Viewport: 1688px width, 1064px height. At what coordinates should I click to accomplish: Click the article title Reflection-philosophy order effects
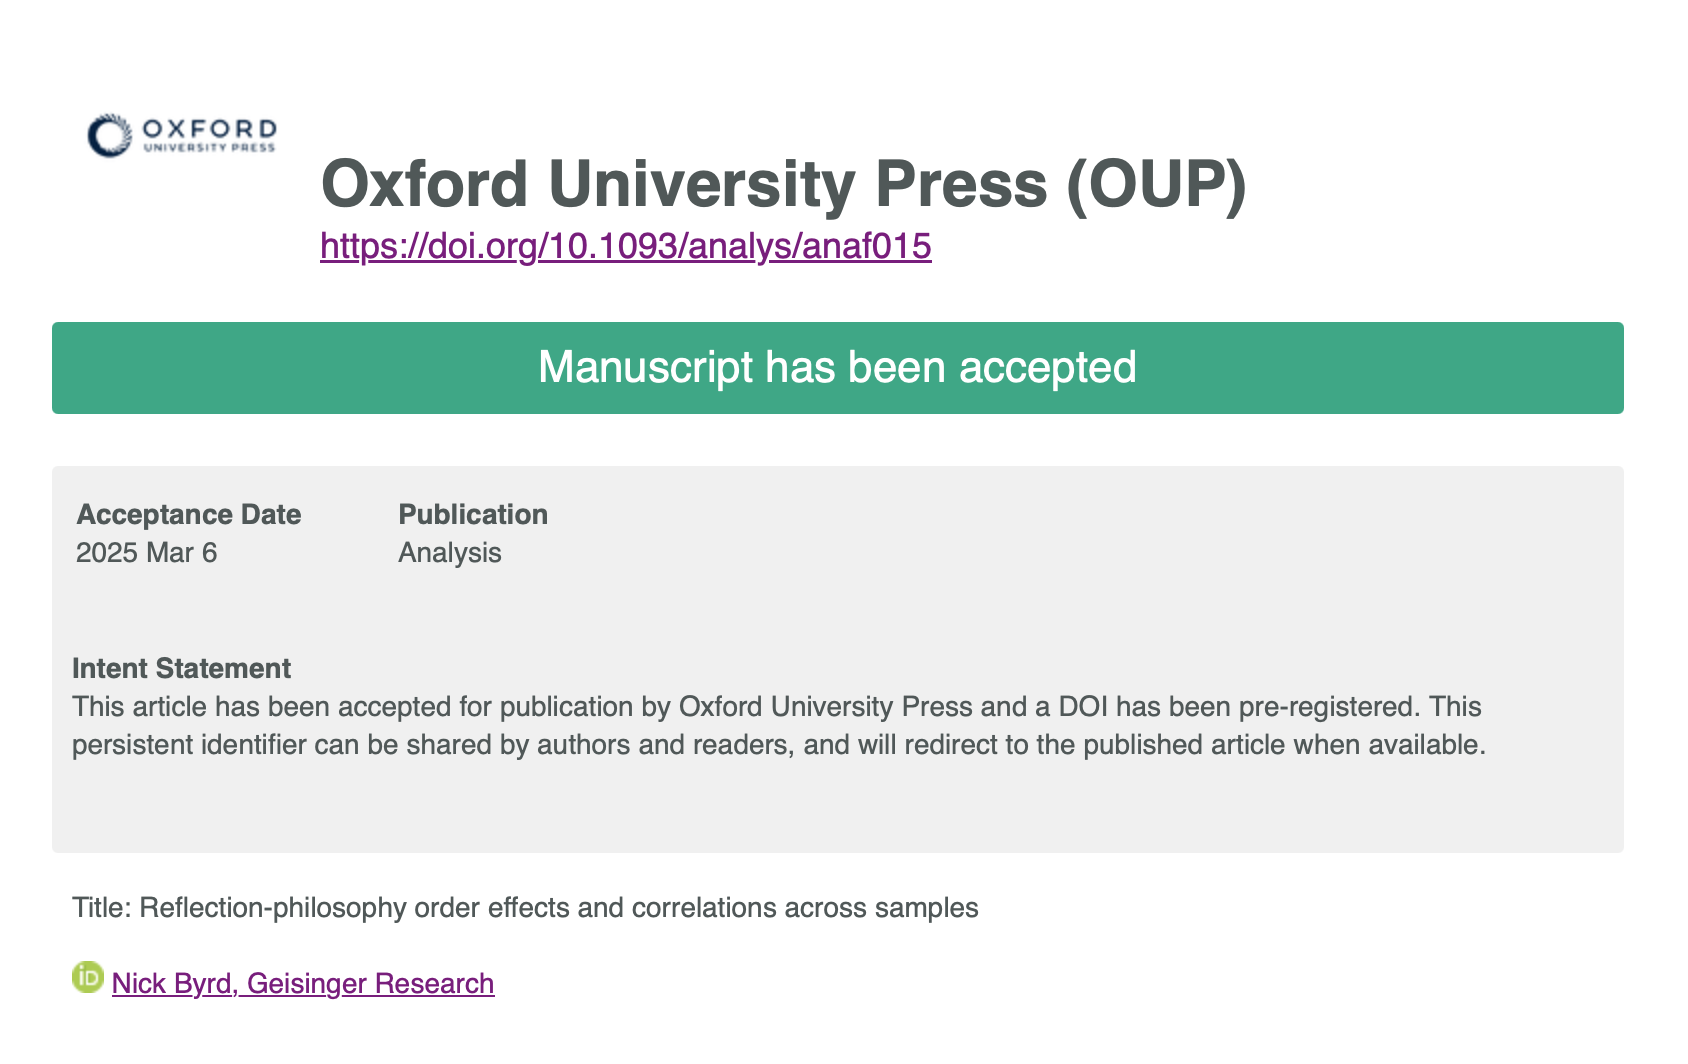coord(559,908)
